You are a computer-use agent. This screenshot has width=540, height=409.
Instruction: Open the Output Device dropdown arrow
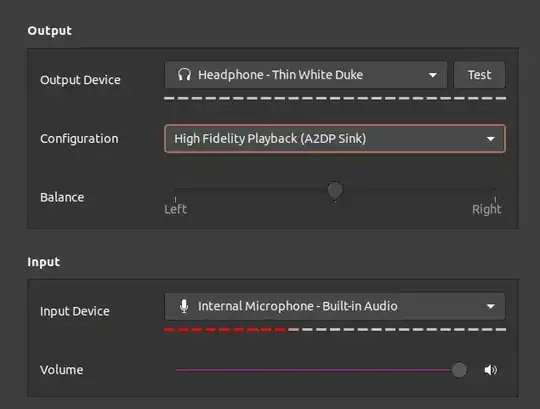pyautogui.click(x=433, y=75)
